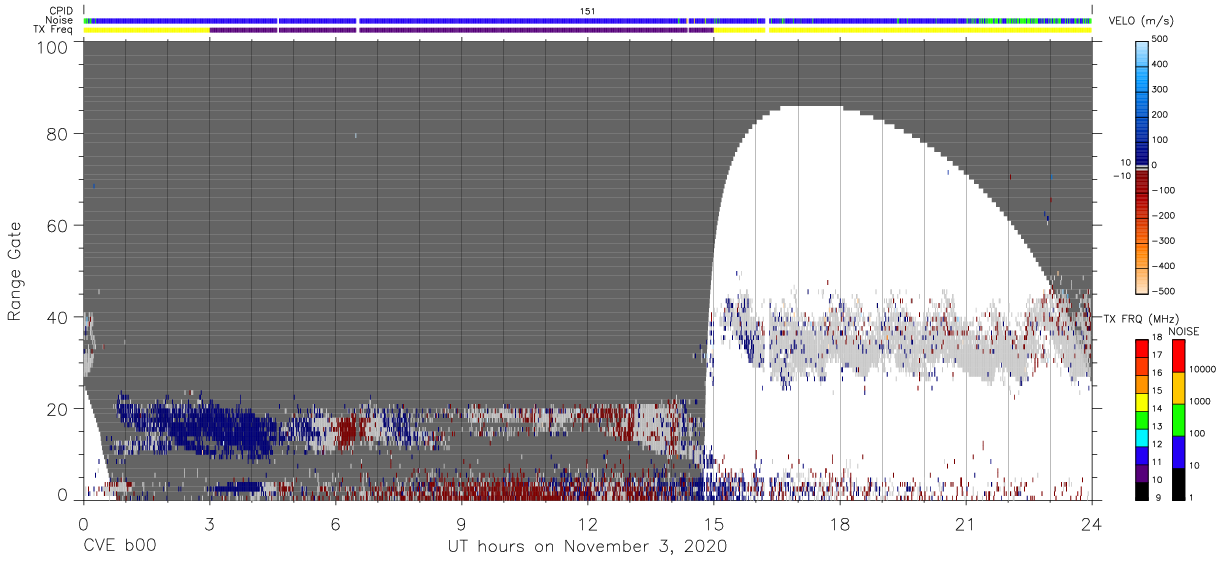
Task: Click the 60 tick on Range Gate axis
Action: pyautogui.click(x=57, y=225)
